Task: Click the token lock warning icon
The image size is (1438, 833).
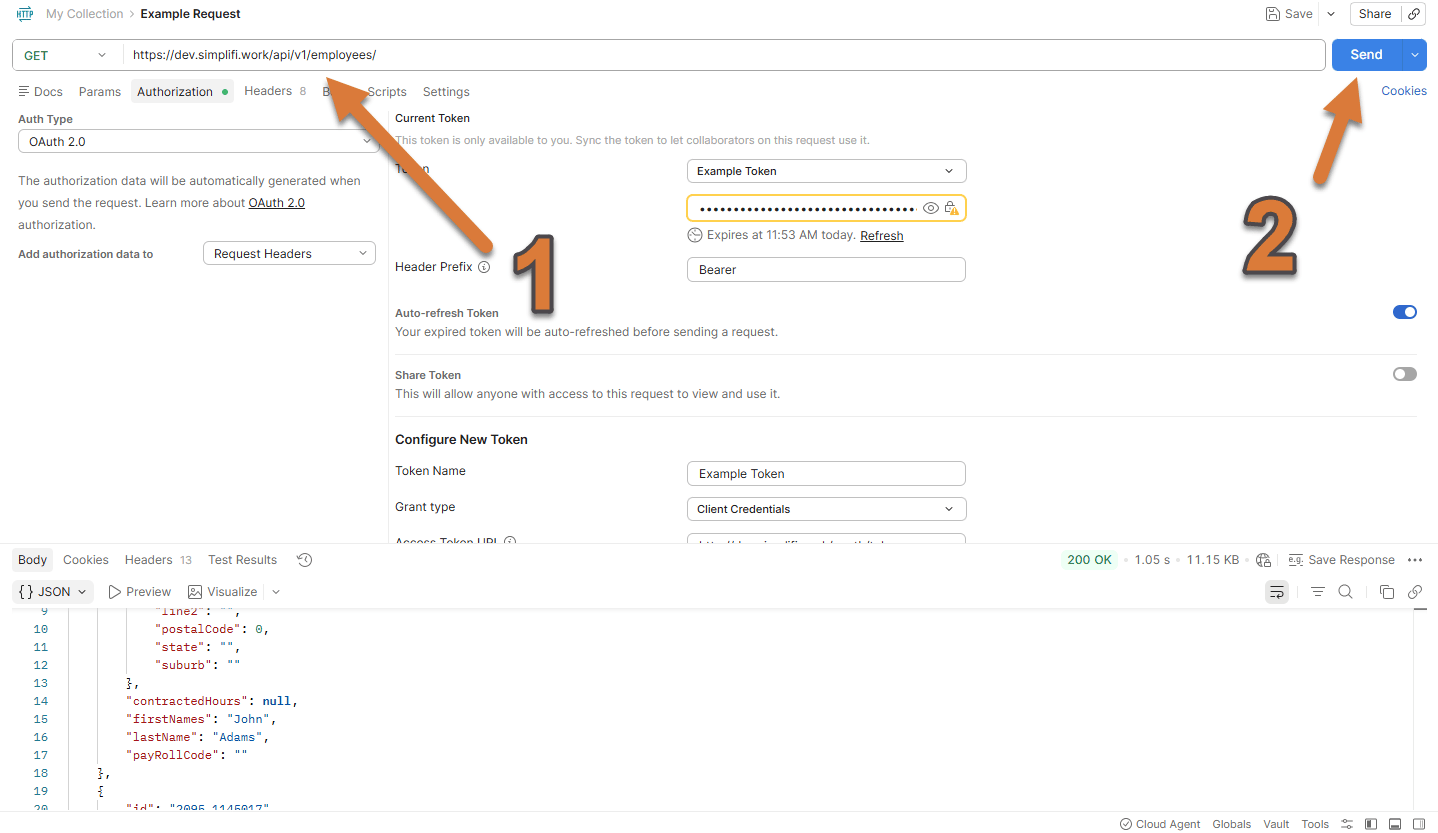Action: (x=952, y=208)
